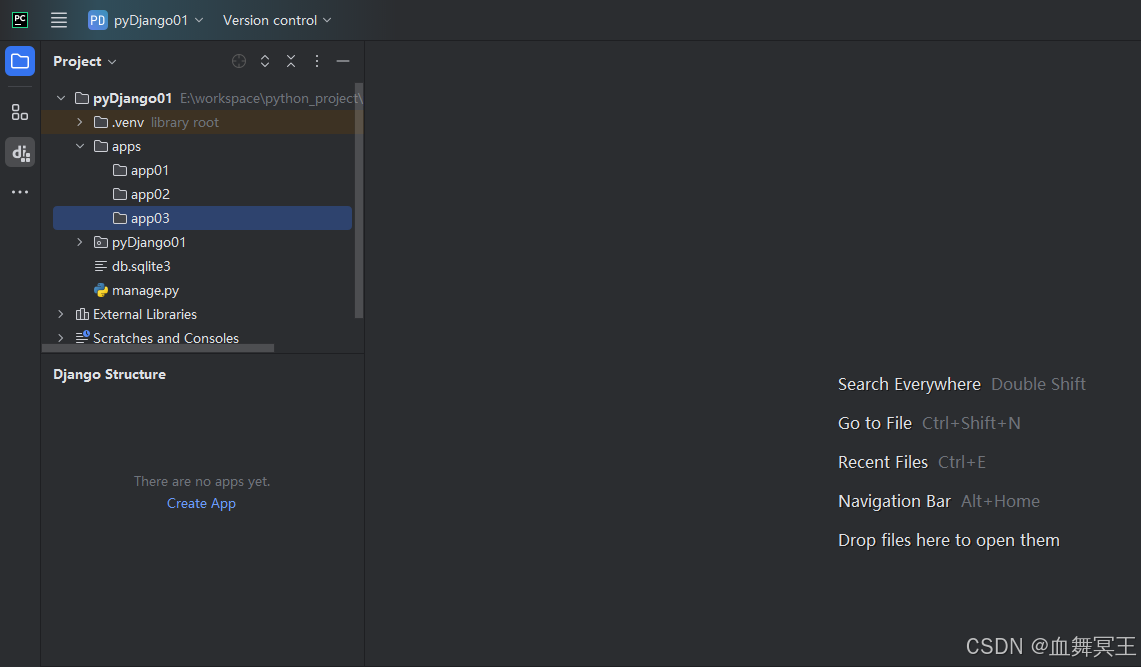Select the app03 folder
The height and width of the screenshot is (667, 1141).
point(202,218)
